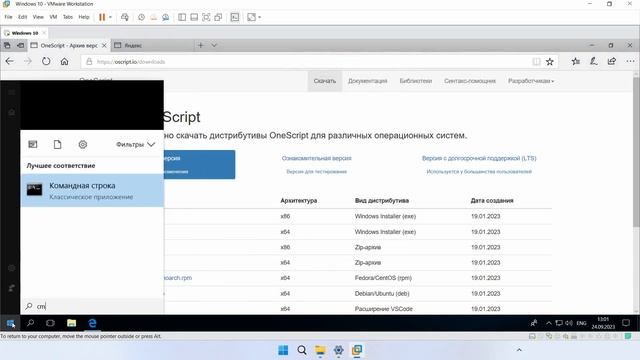640x360 pixels.
Task: Click the Windows 10 Start button in the VM
Action: pos(10,323)
